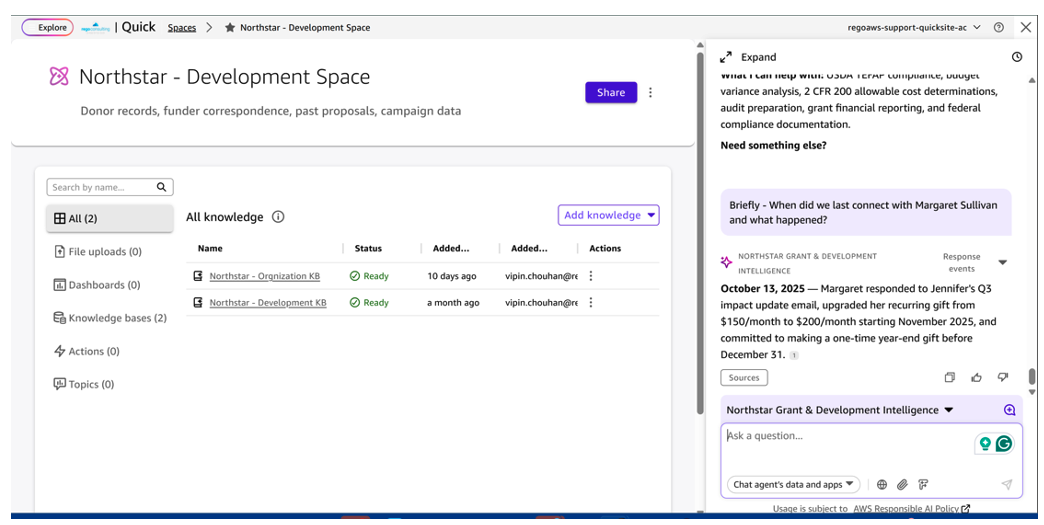
Task: Select Actions (0) filter
Action: (x=87, y=351)
